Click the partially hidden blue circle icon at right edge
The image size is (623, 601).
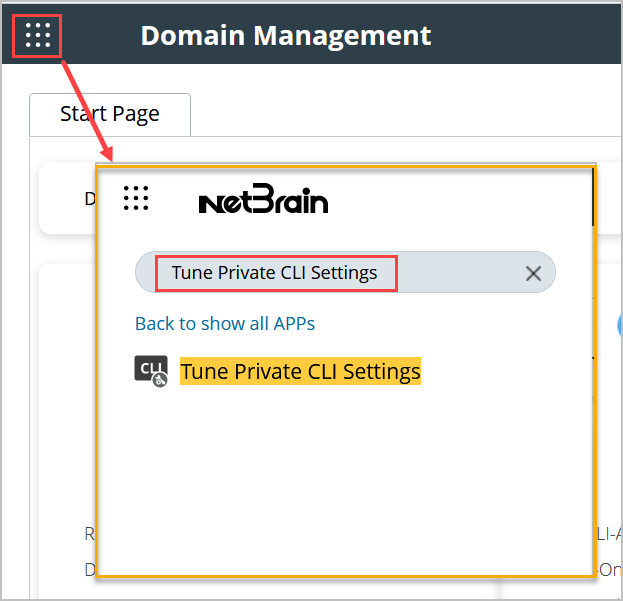[x=619, y=322]
